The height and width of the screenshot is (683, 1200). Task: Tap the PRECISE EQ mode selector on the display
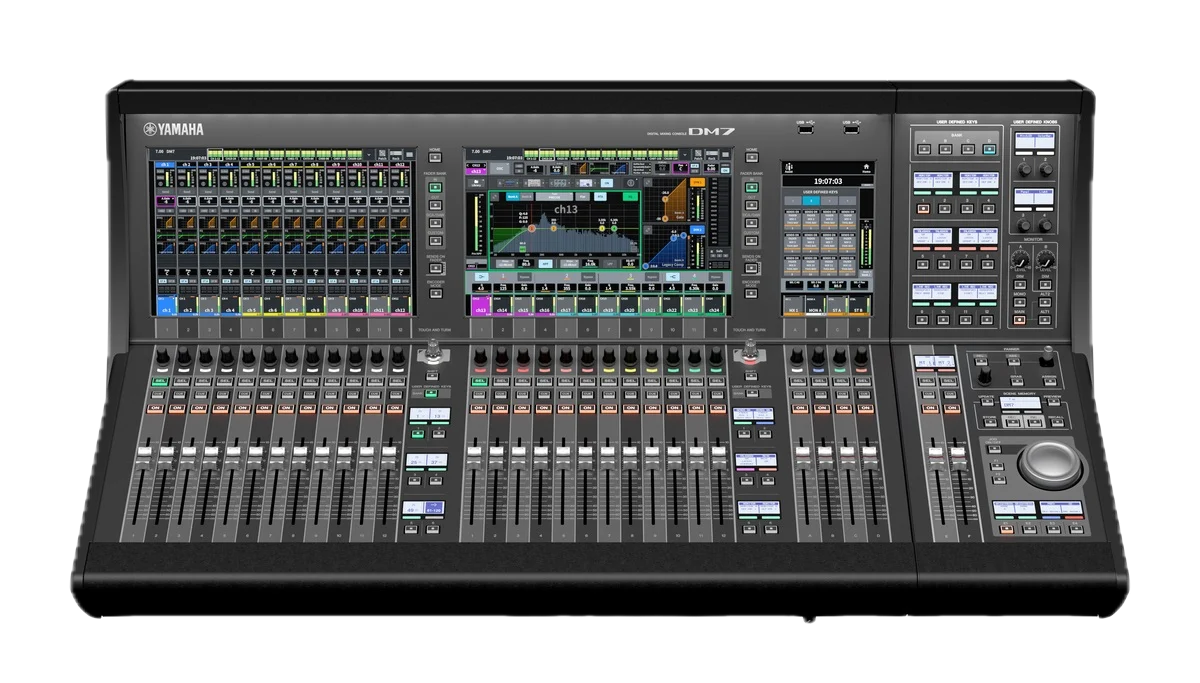(556, 196)
